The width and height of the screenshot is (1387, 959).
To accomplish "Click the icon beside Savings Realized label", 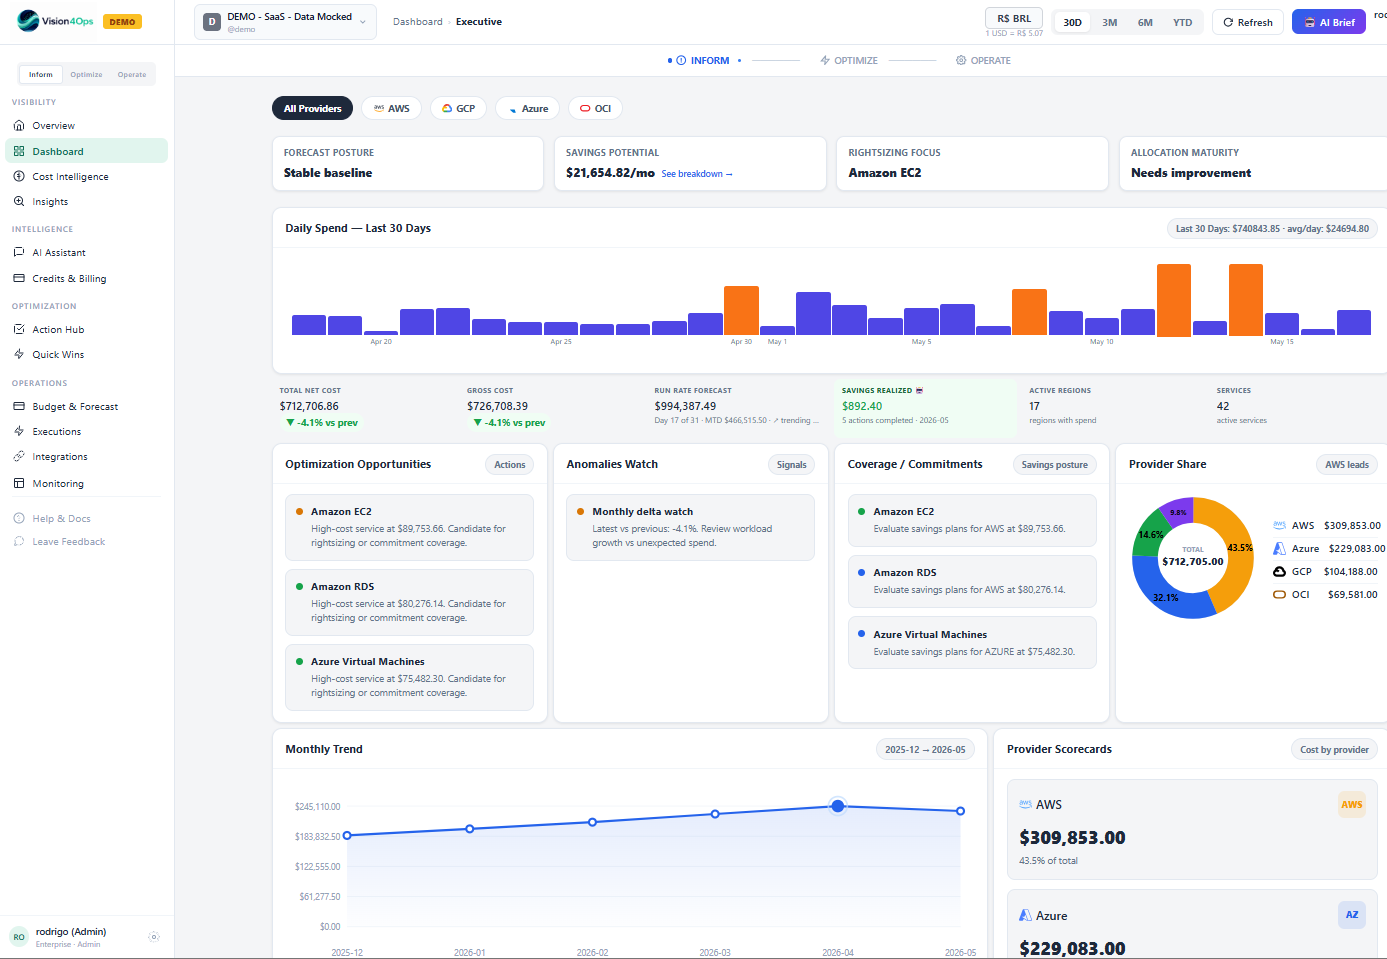I will pos(919,391).
